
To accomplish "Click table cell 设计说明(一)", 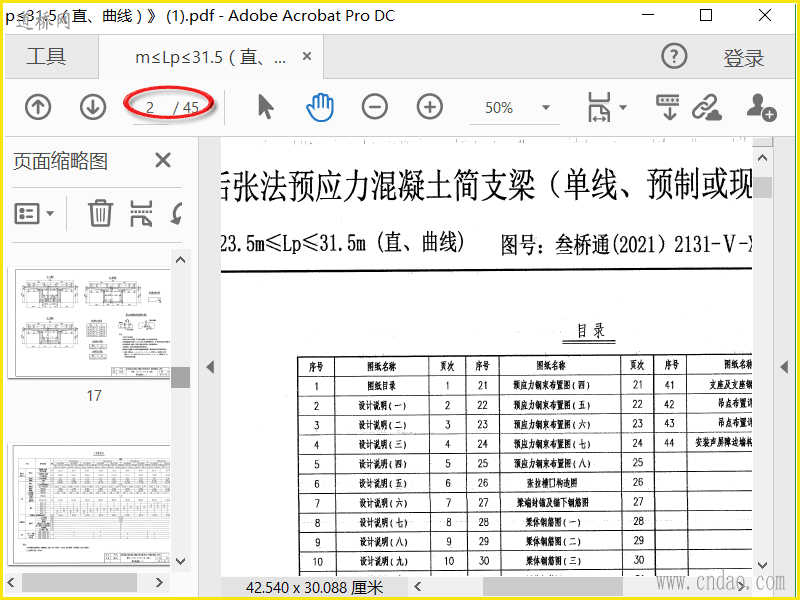I will (x=382, y=406).
